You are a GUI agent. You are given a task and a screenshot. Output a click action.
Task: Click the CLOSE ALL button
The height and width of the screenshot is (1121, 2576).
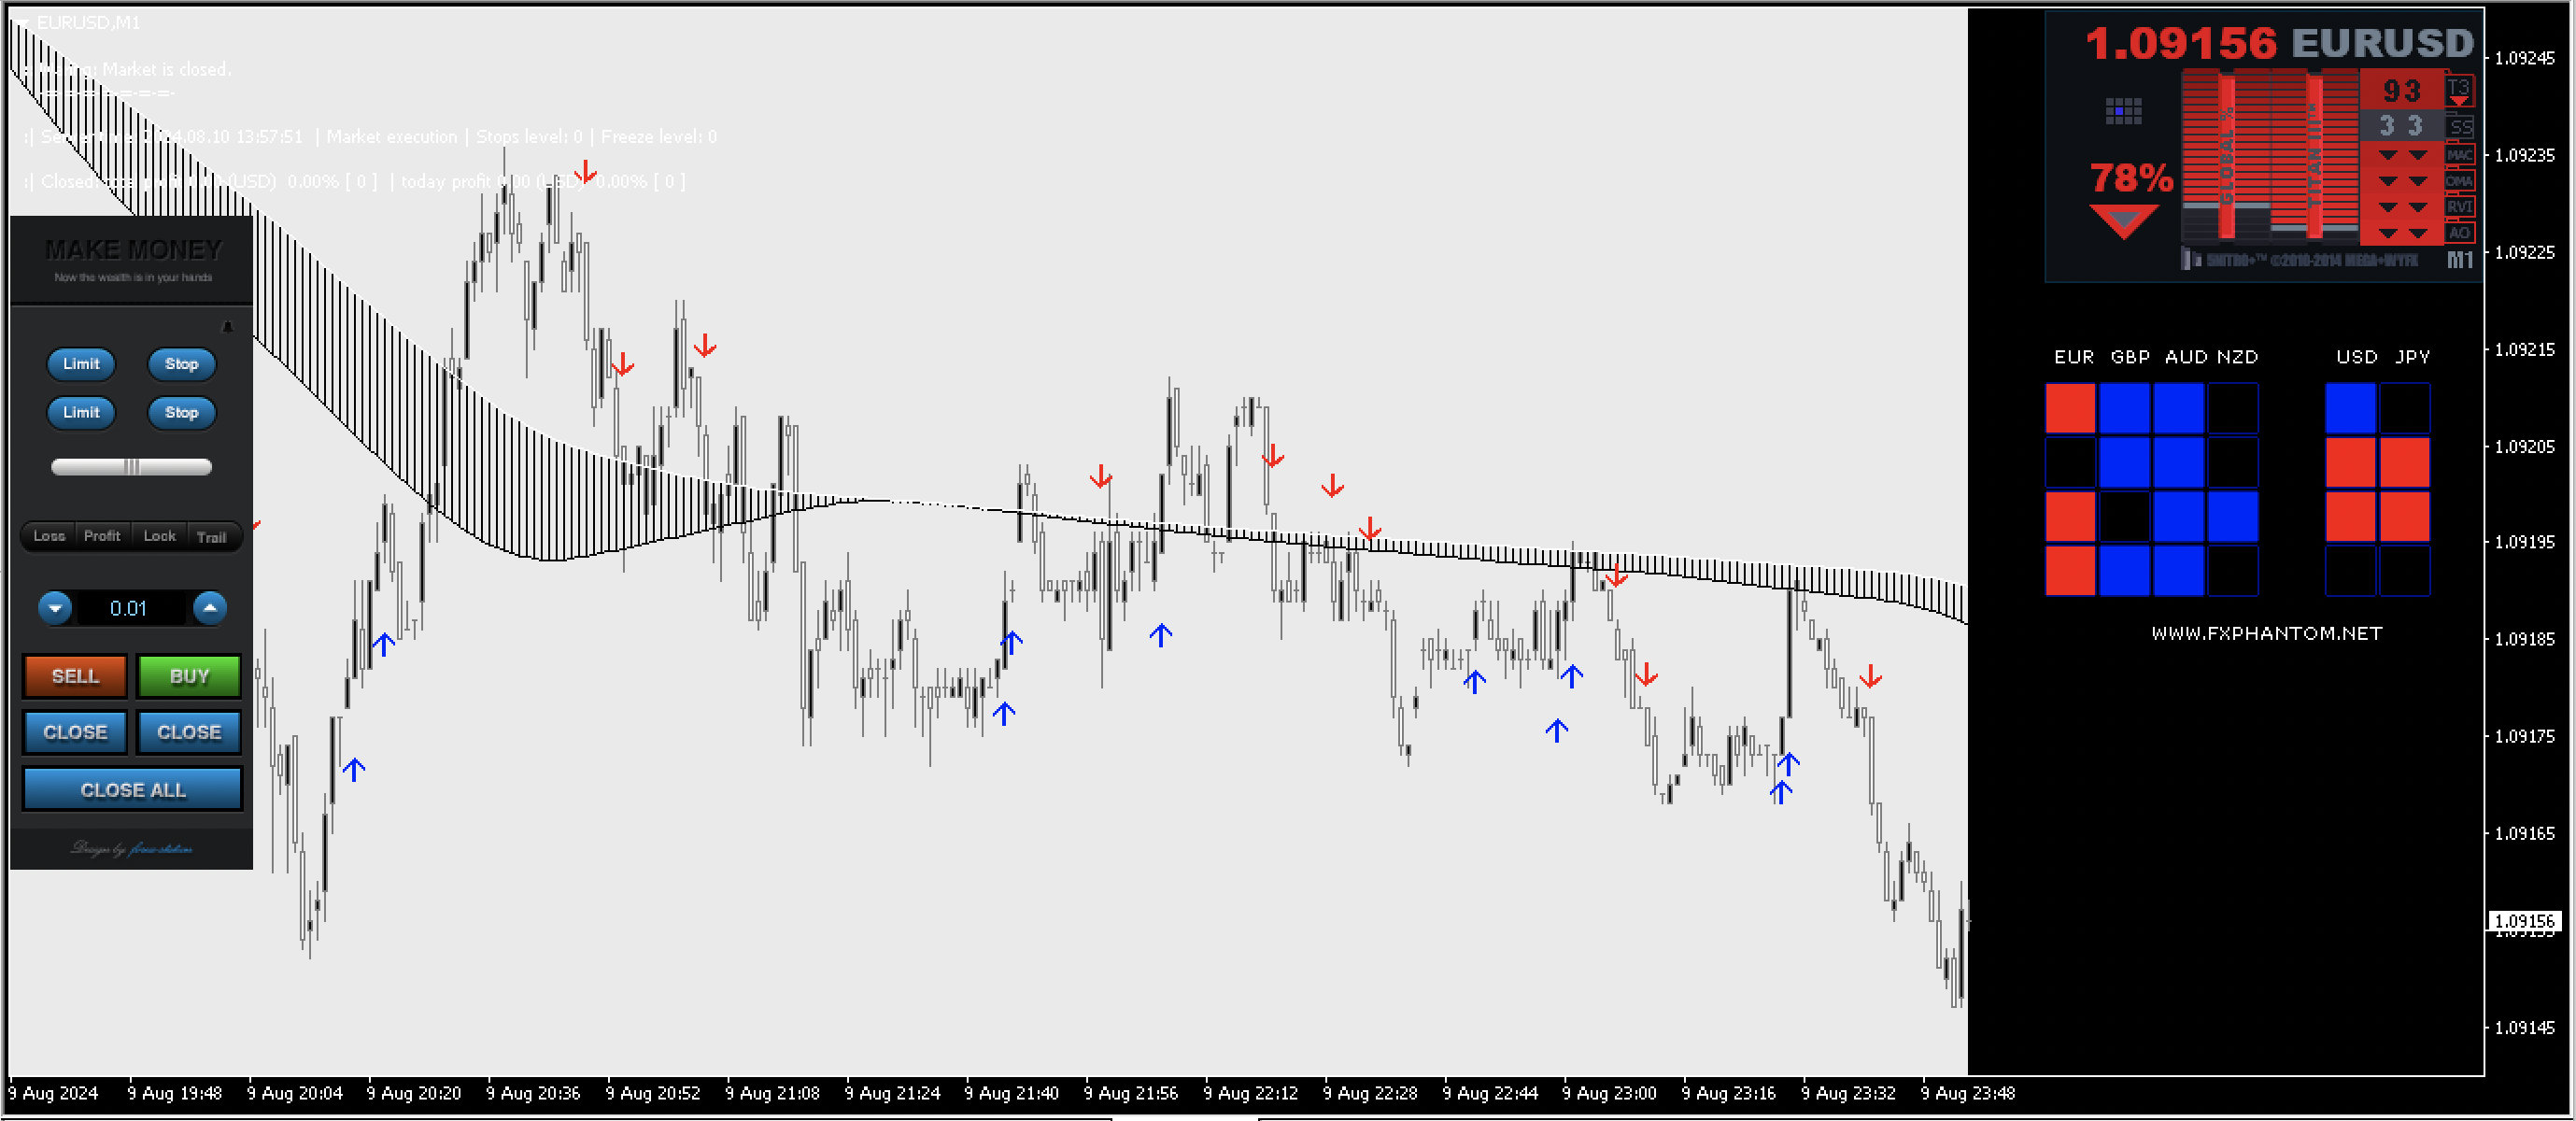click(132, 789)
